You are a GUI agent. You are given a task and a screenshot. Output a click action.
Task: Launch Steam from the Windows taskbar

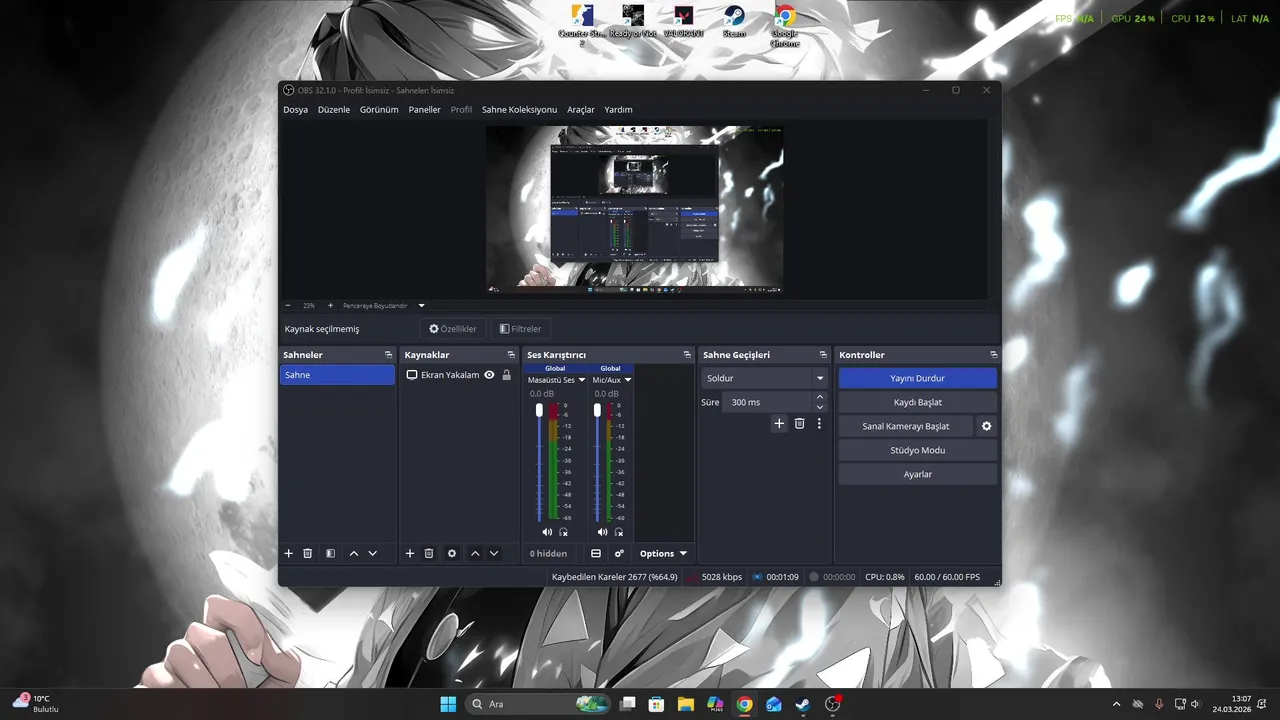[x=803, y=704]
